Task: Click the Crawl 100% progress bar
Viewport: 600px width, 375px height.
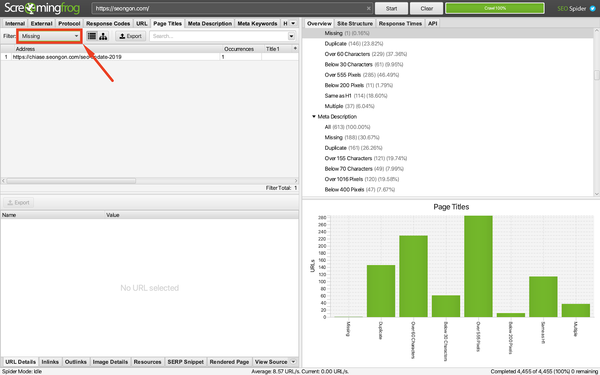Action: 495,8
